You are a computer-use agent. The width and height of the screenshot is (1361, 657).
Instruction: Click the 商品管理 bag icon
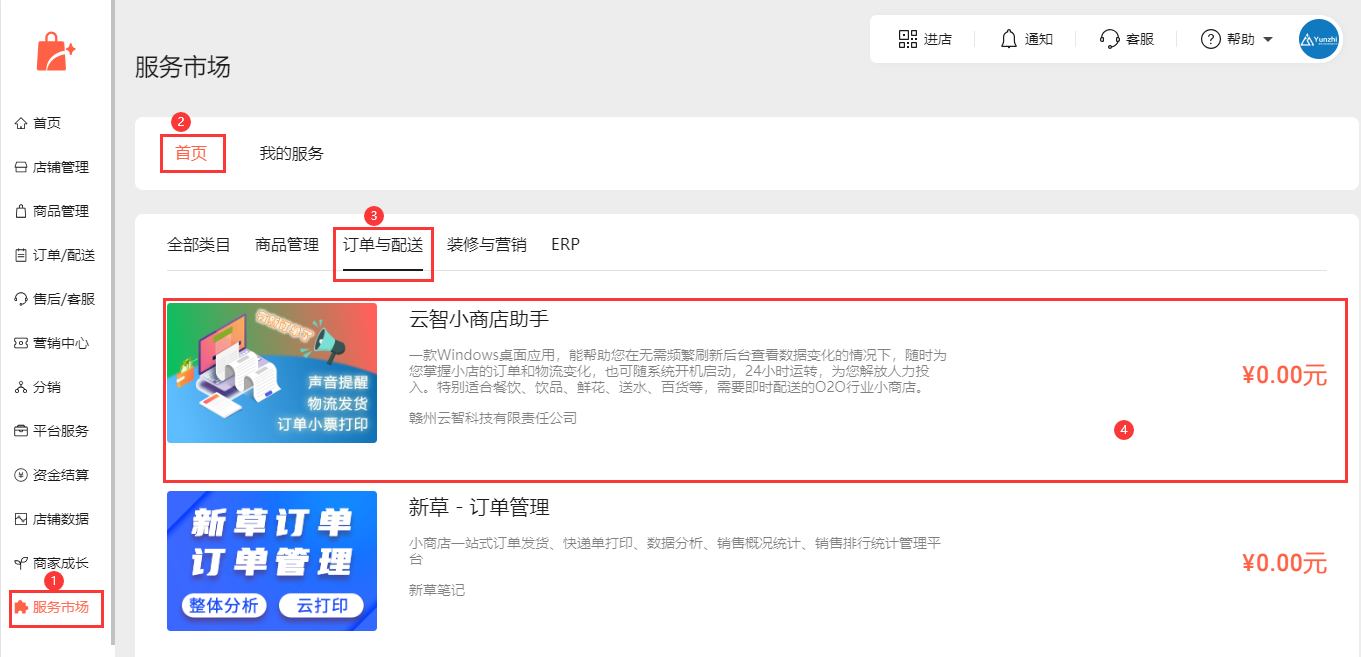click(21, 211)
